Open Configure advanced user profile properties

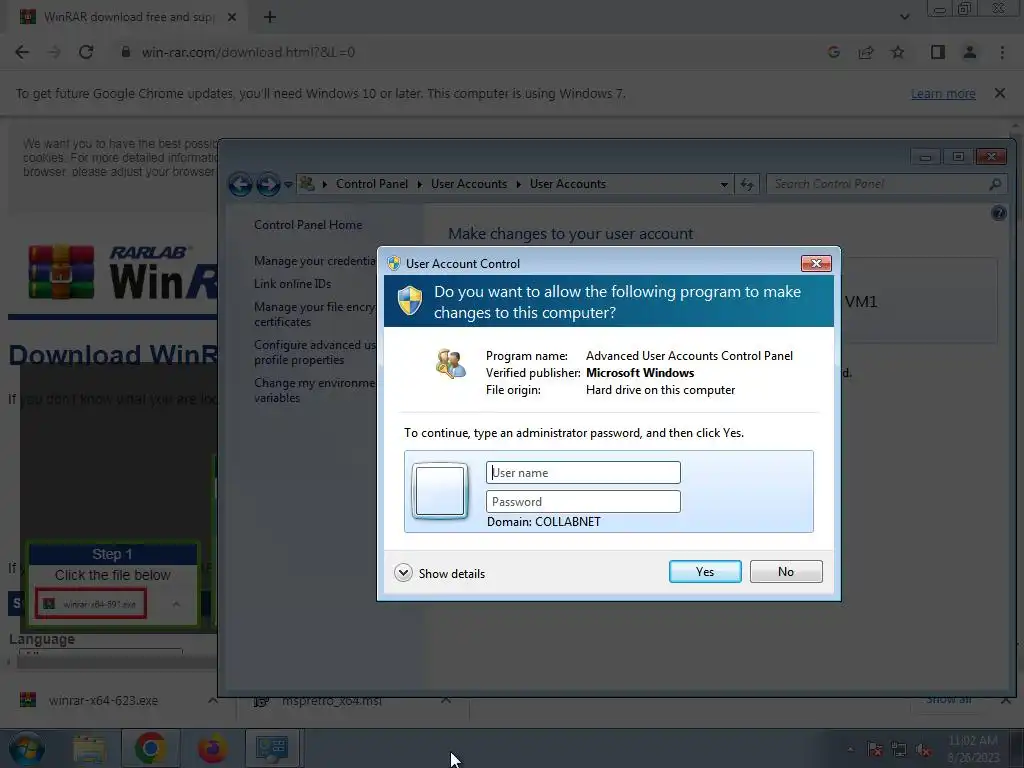tap(315, 352)
